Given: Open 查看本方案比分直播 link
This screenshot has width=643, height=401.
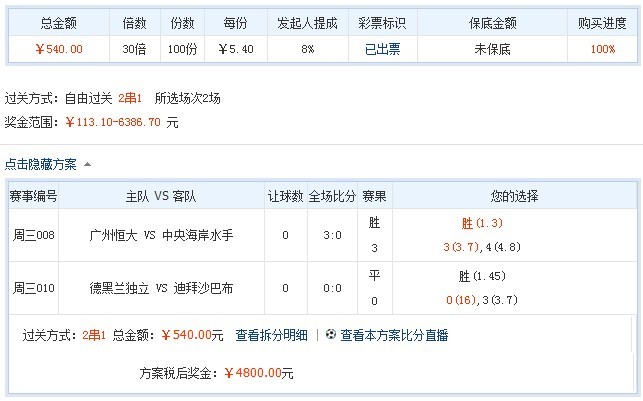Looking at the screenshot, I should 394,335.
